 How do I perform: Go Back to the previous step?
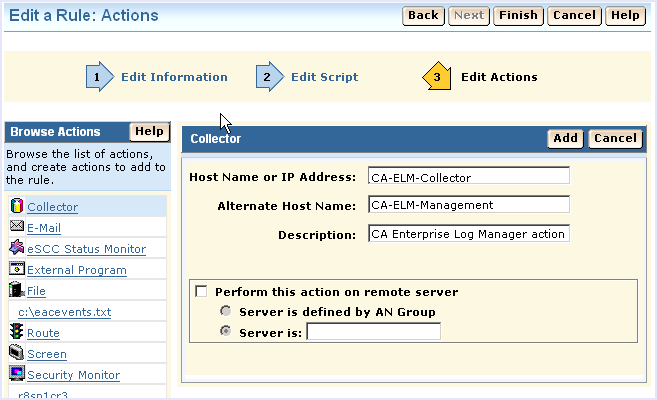click(x=423, y=16)
